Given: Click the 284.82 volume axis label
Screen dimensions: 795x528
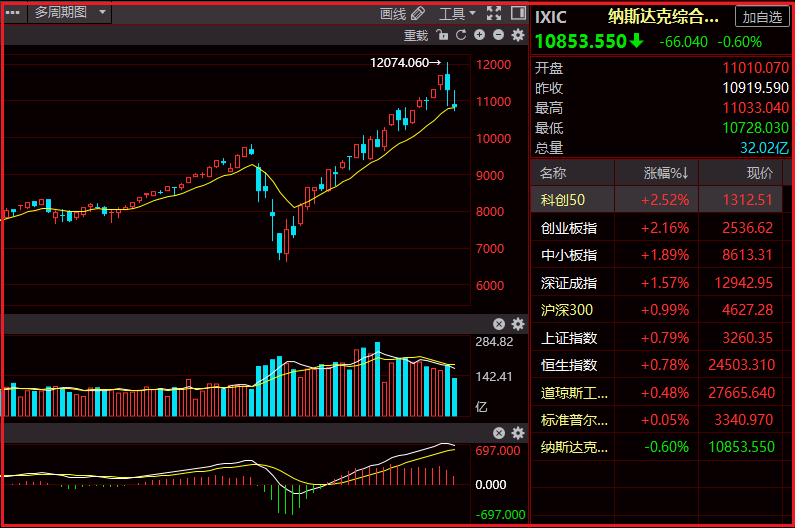Looking at the screenshot, I should pyautogui.click(x=494, y=342).
